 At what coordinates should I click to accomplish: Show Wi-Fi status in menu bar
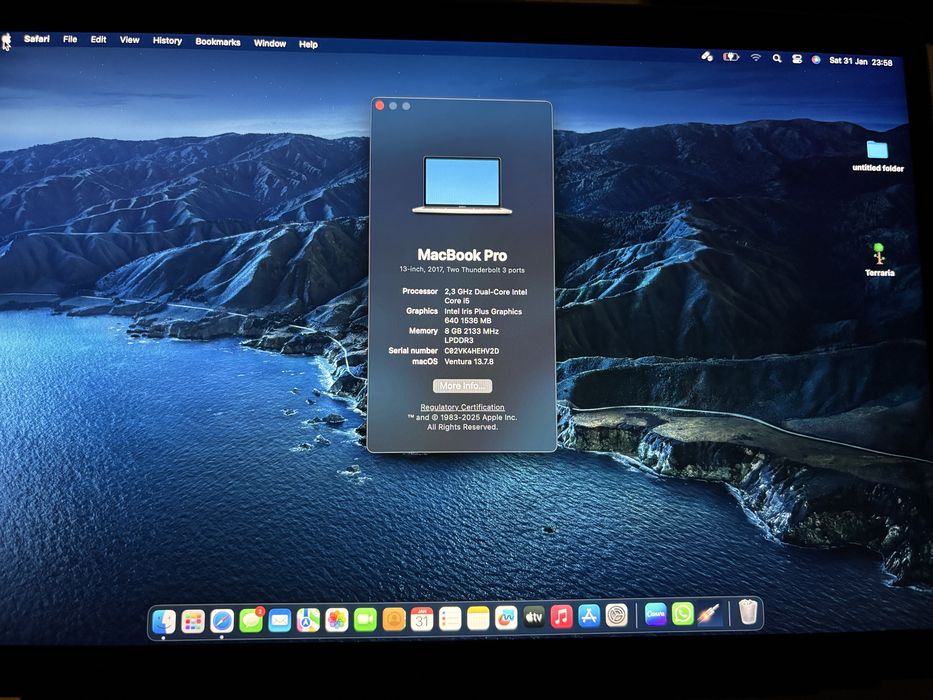[x=755, y=57]
